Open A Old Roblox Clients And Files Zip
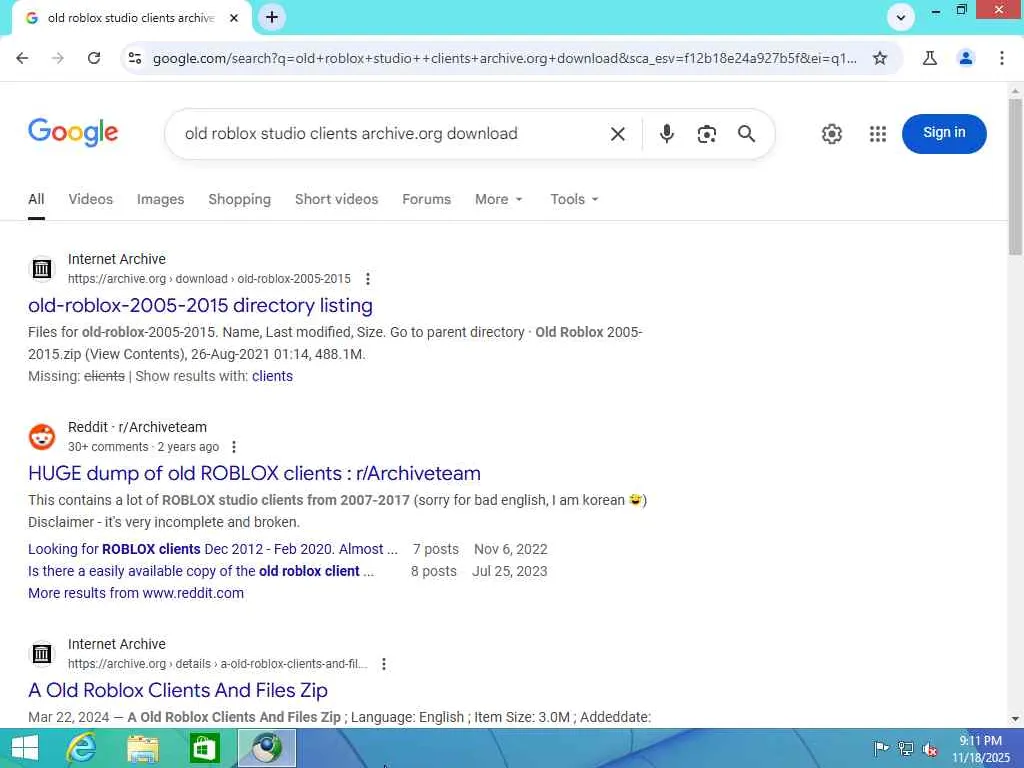 tap(178, 690)
